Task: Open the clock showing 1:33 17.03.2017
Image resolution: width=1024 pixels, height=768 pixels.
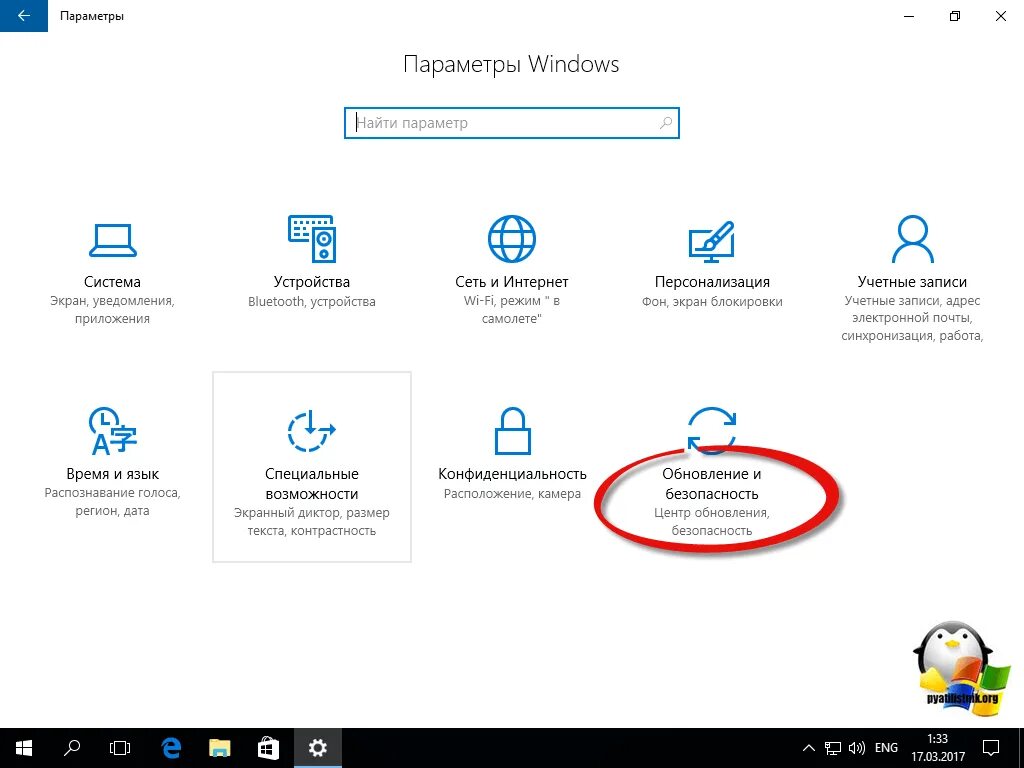Action: pos(938,748)
